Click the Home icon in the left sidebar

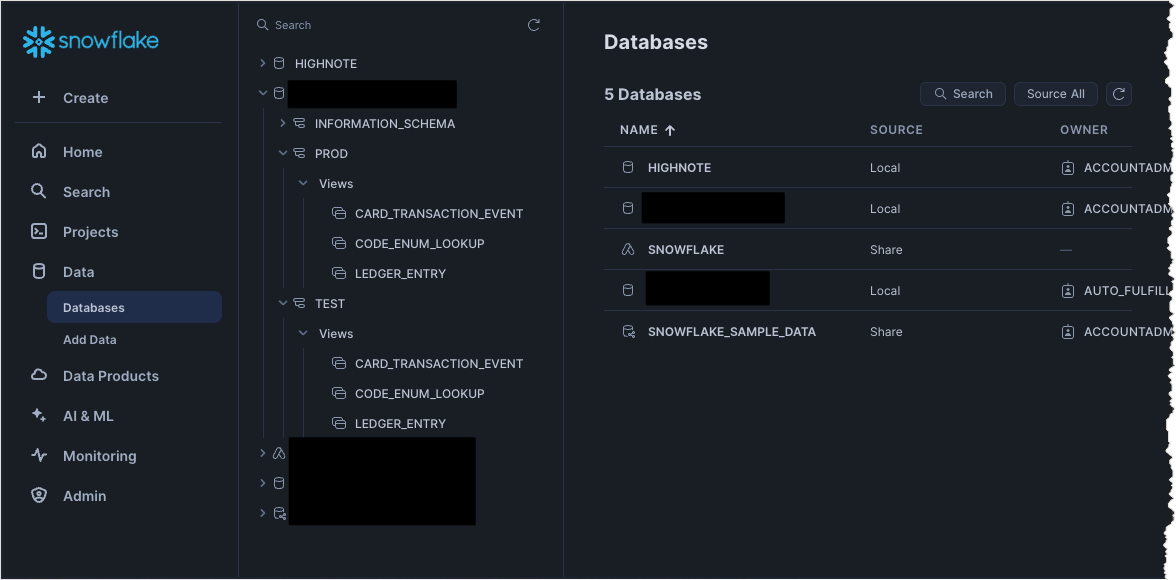(x=39, y=151)
